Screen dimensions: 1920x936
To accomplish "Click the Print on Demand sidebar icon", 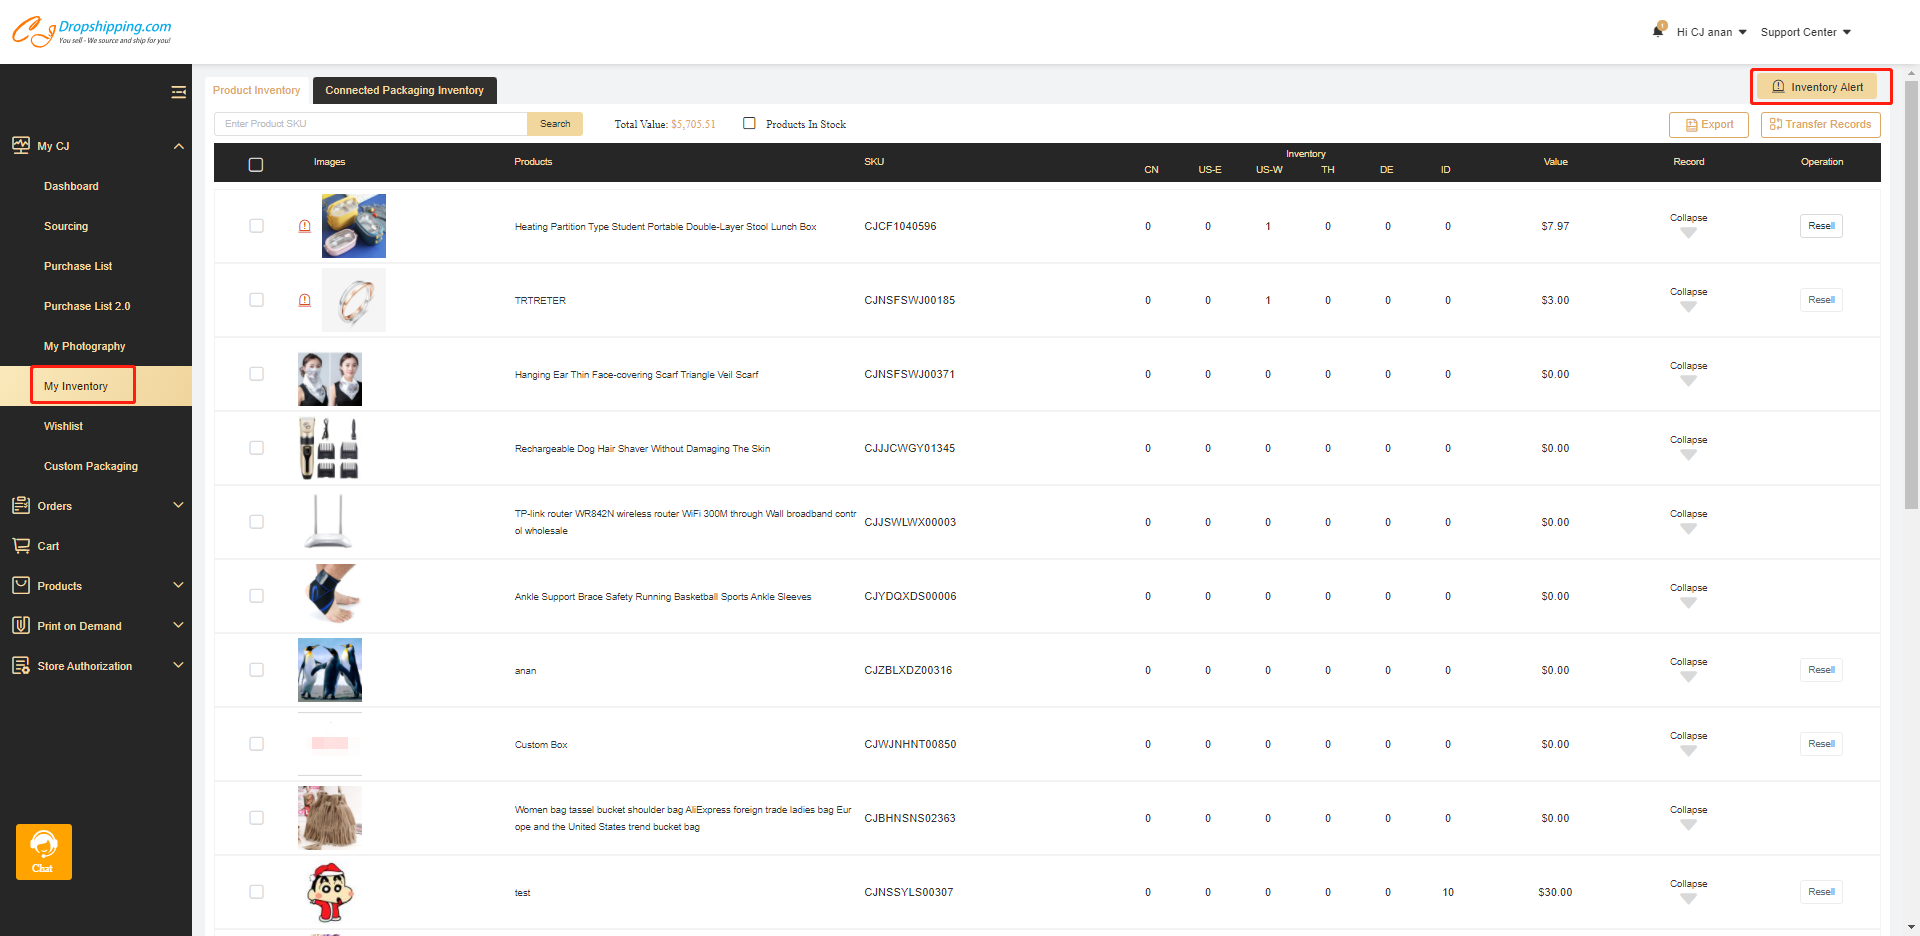I will pyautogui.click(x=21, y=626).
